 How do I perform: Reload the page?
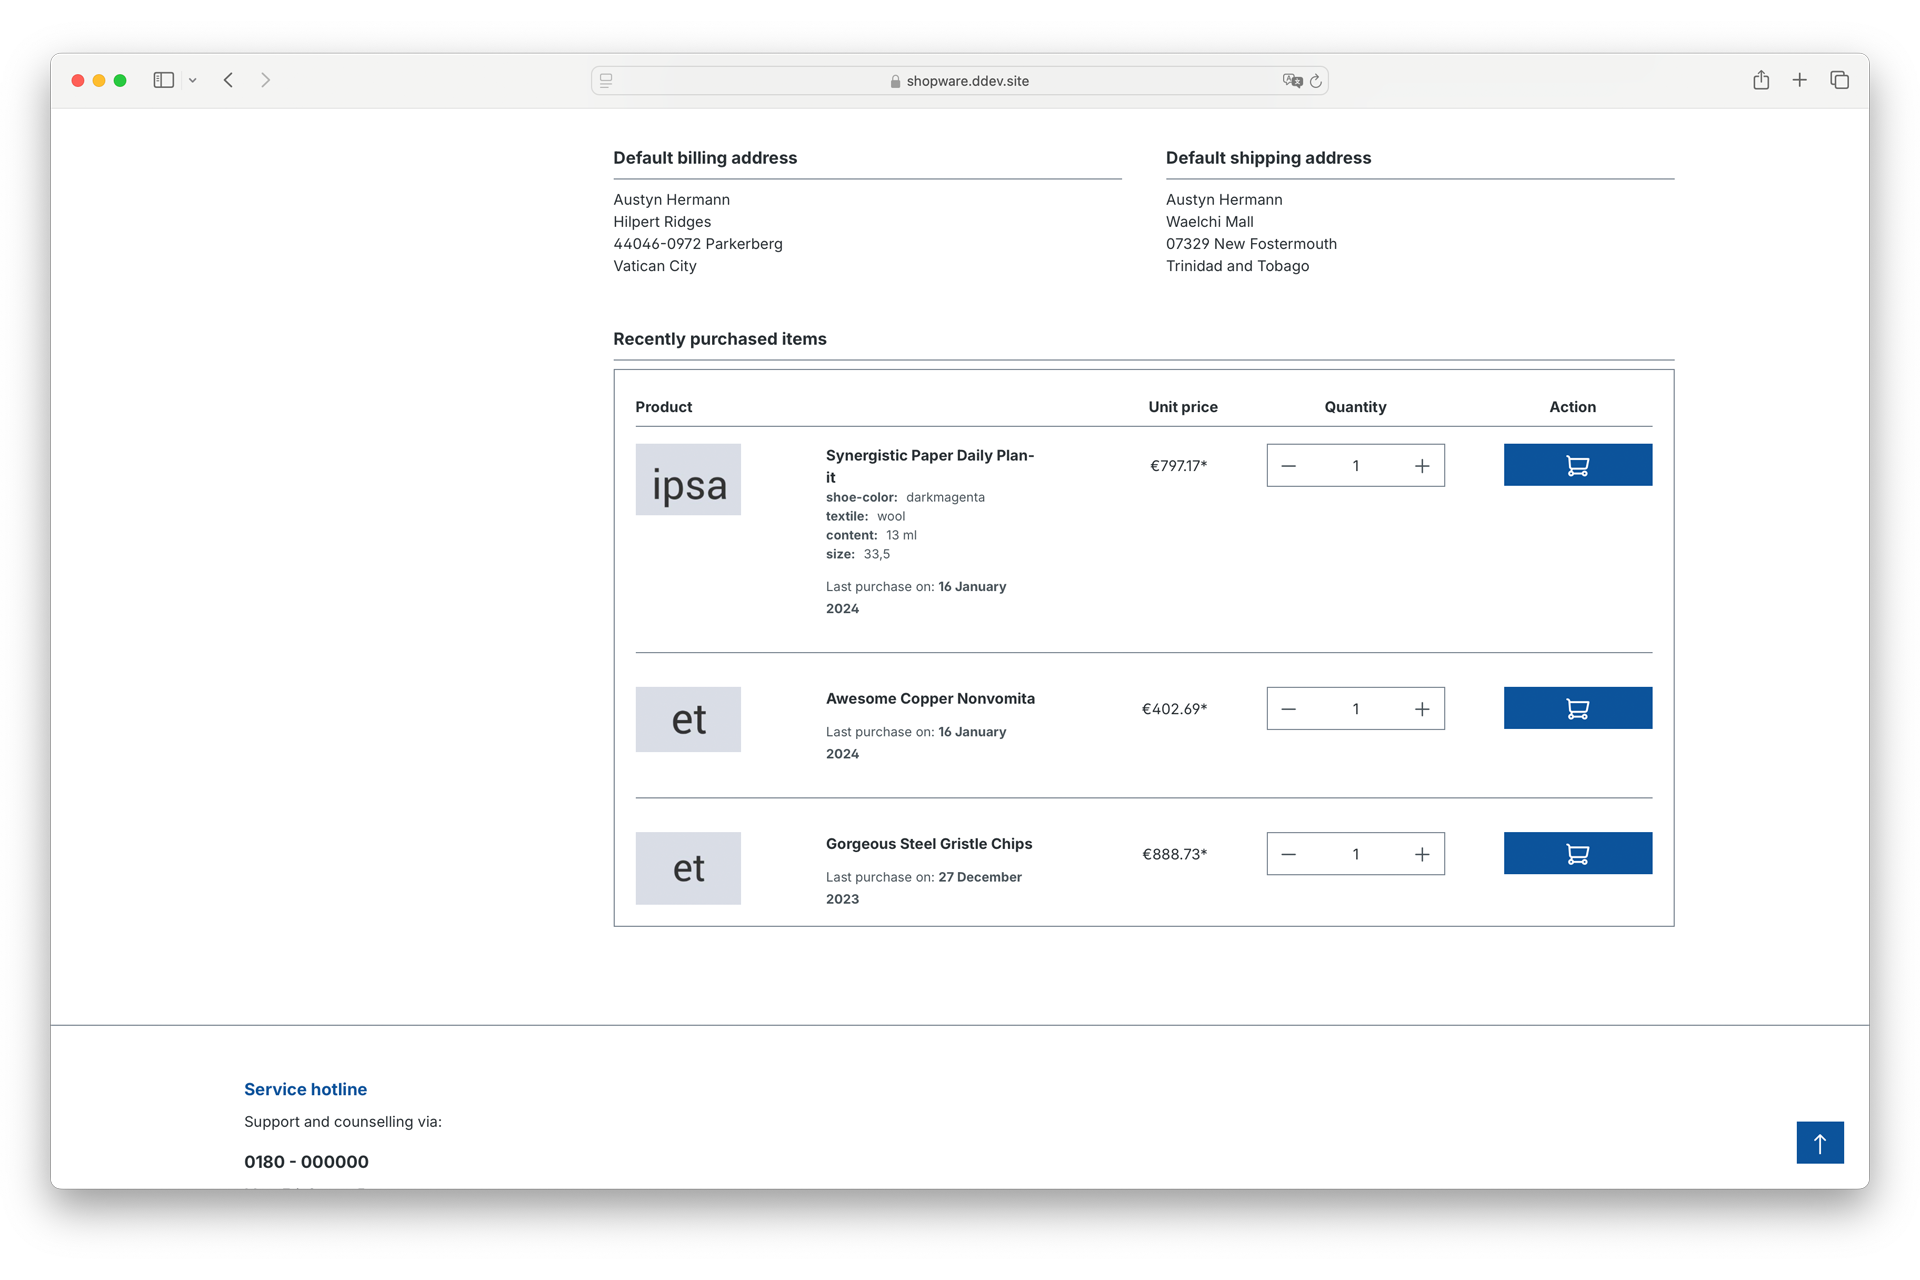click(x=1315, y=81)
